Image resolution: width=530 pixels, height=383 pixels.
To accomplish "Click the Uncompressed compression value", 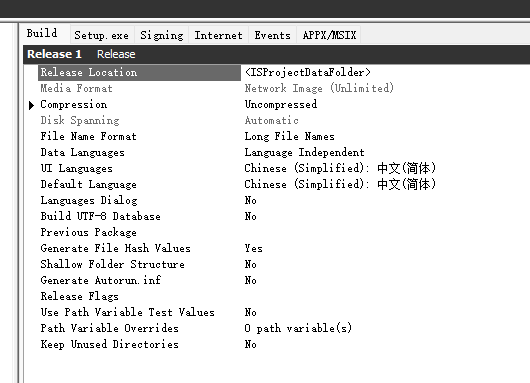I will (281, 104).
